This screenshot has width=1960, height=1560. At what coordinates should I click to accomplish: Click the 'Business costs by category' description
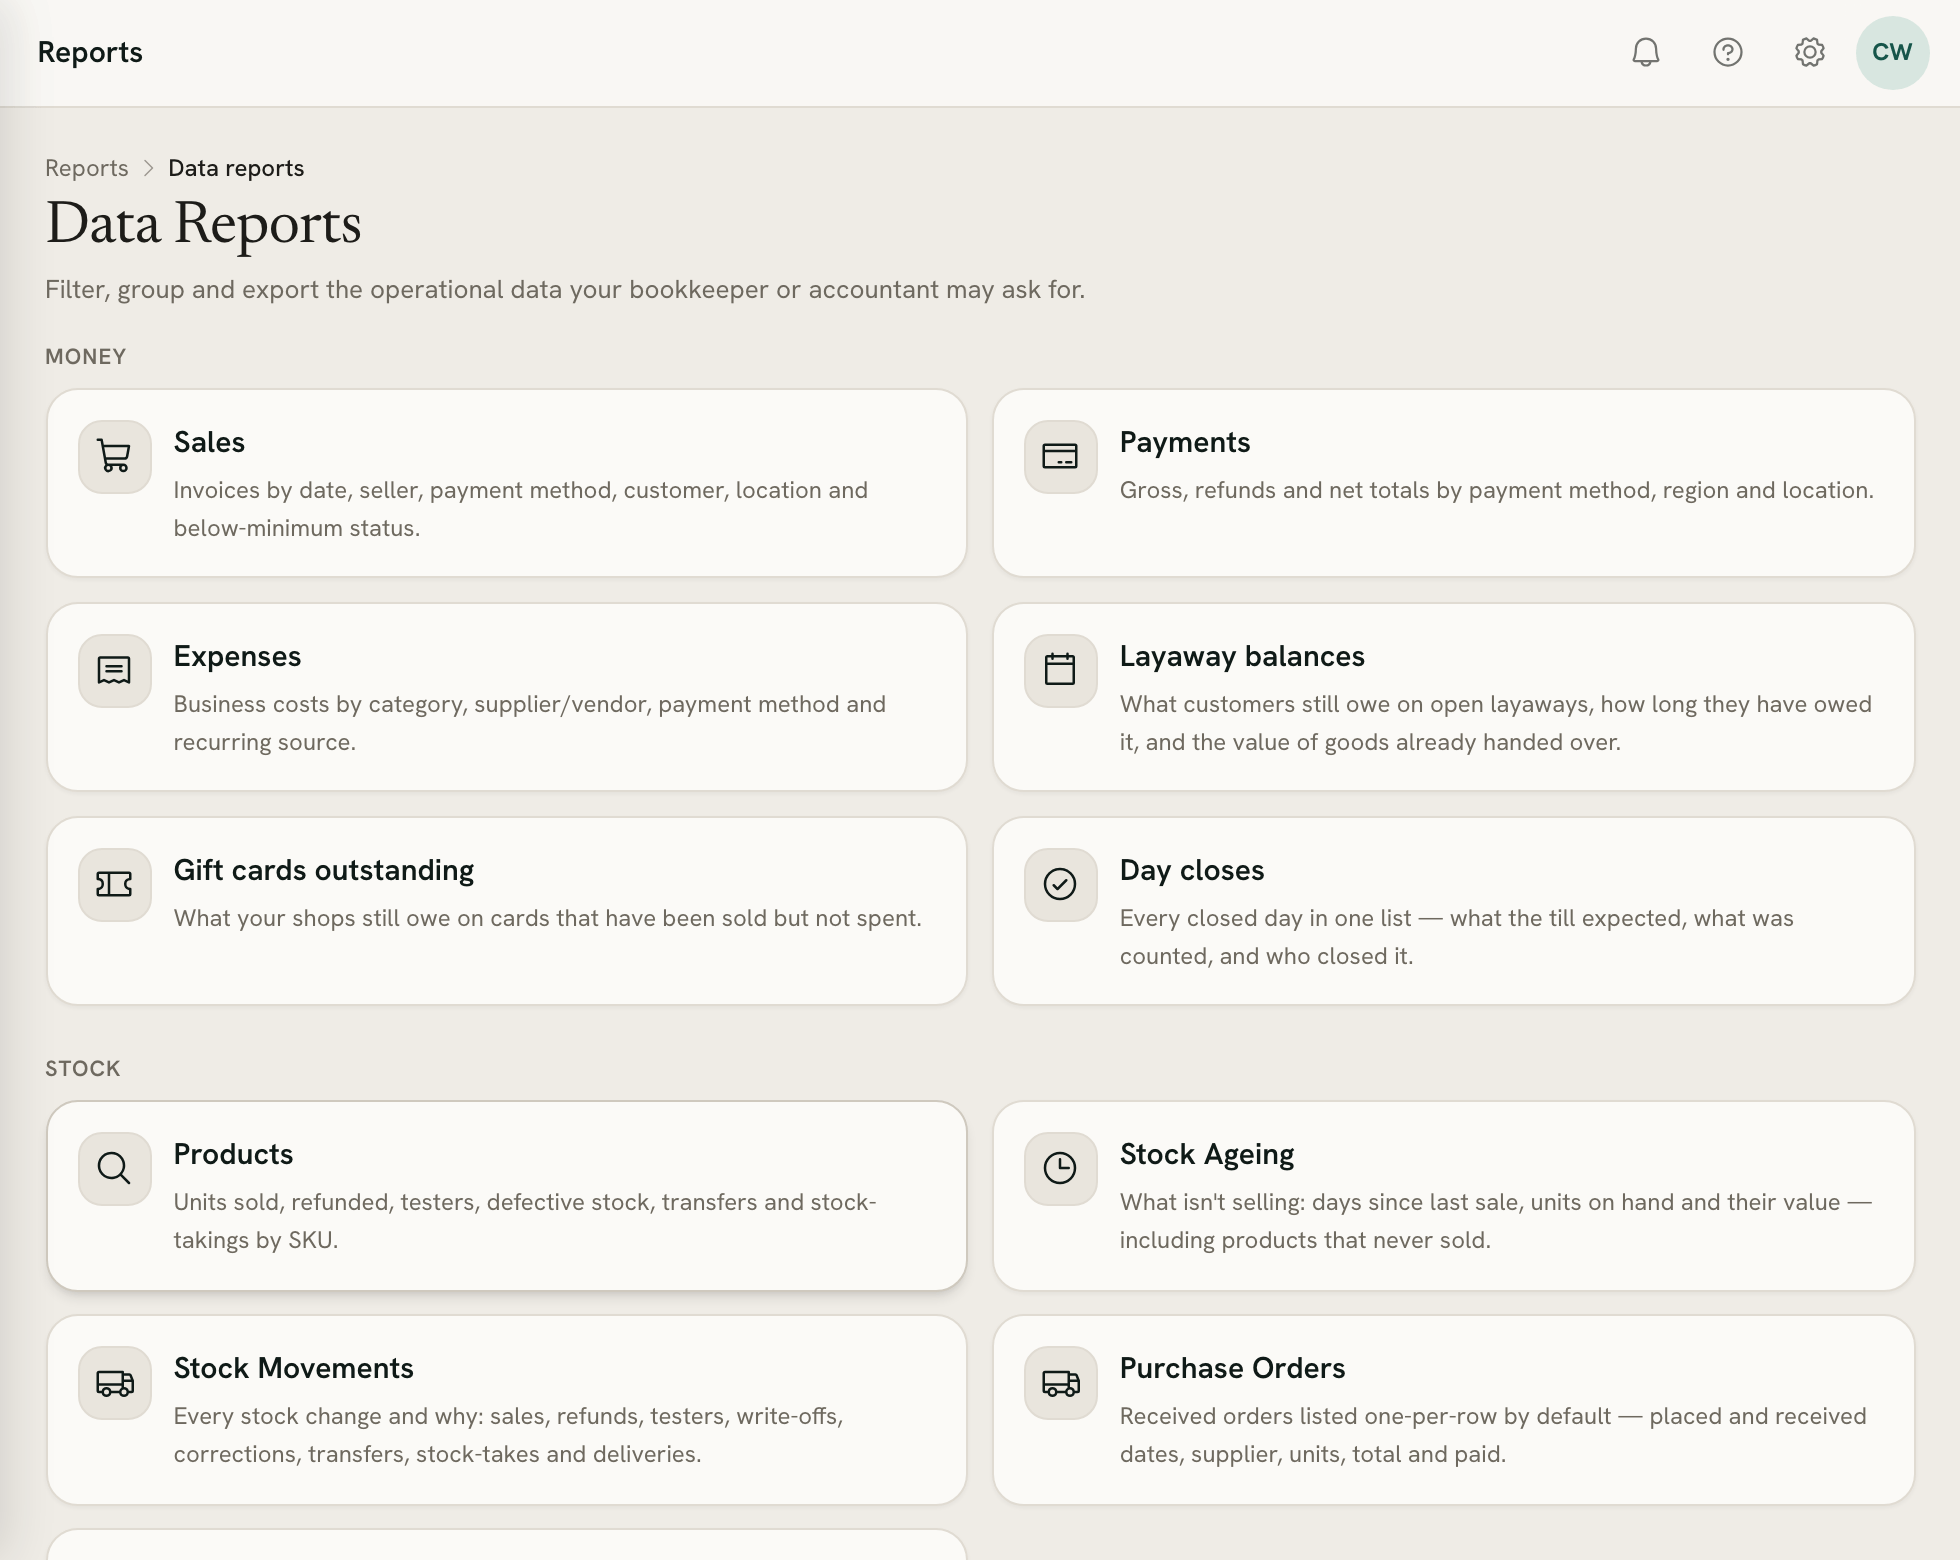(x=530, y=723)
